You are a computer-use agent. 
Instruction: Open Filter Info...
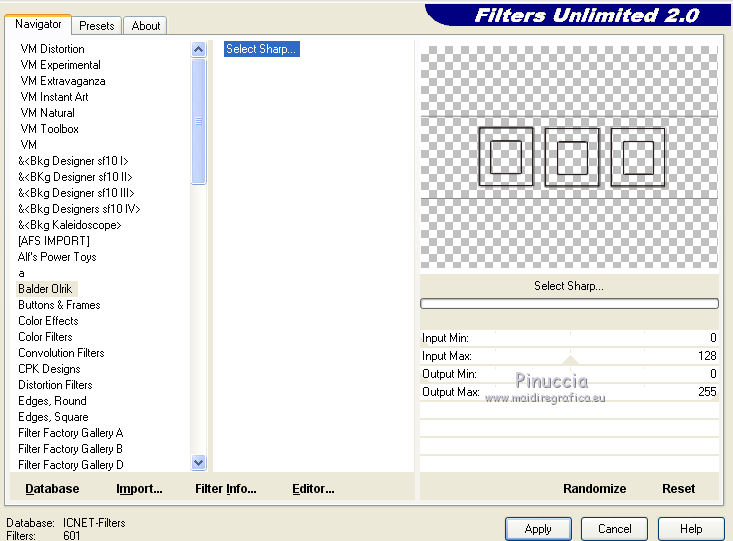[x=225, y=489]
